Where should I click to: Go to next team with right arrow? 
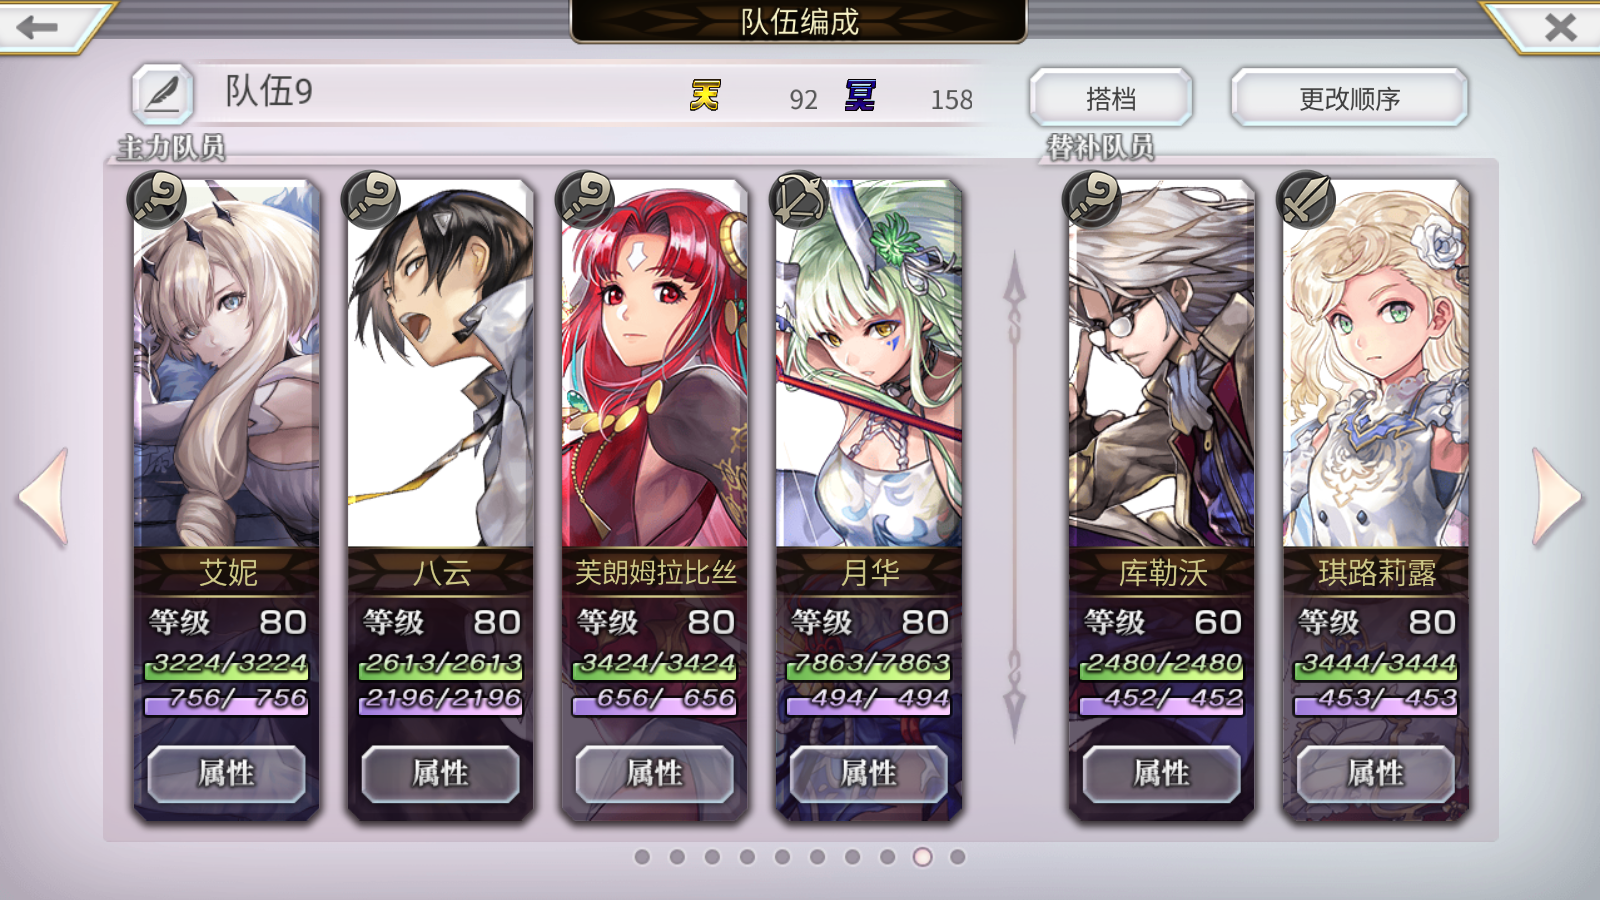pyautogui.click(x=1557, y=497)
